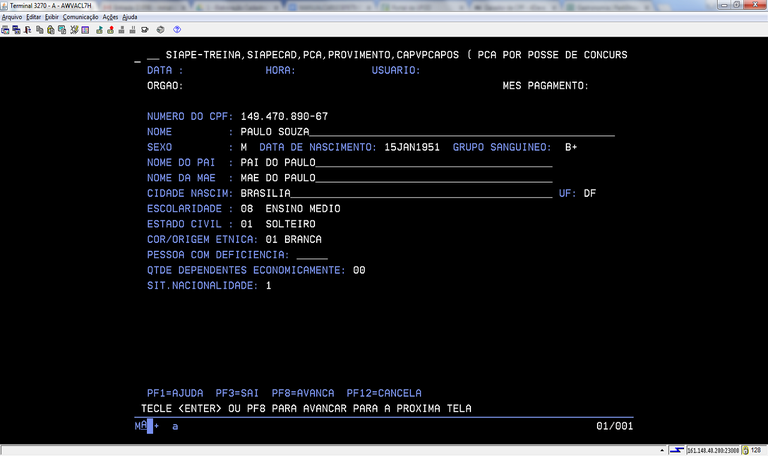Open the Ações menu
The image size is (768, 456).
point(110,17)
